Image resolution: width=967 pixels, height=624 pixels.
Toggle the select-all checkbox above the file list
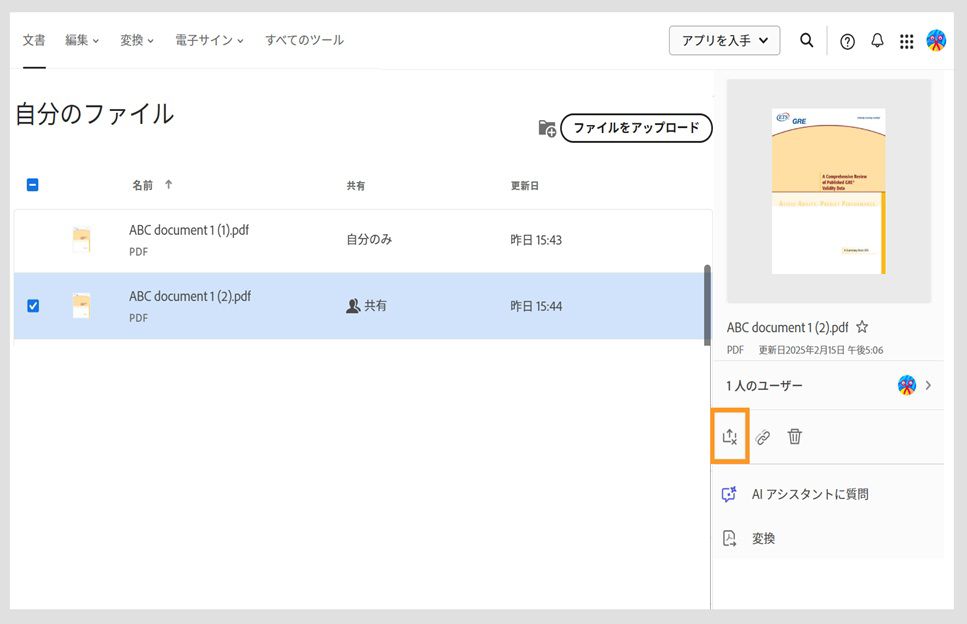33,185
